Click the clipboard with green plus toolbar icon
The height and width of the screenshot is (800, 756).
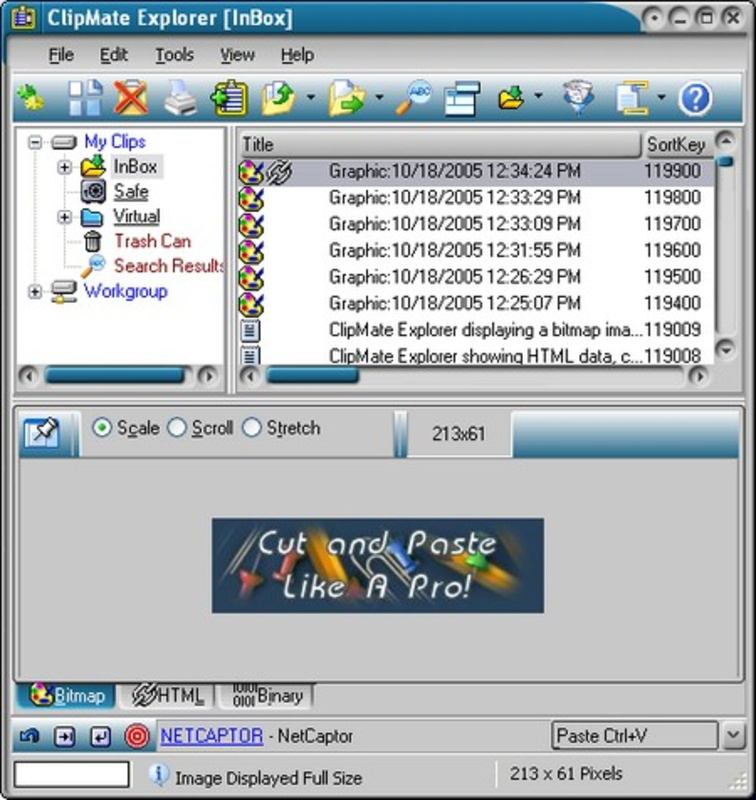pyautogui.click(x=230, y=97)
